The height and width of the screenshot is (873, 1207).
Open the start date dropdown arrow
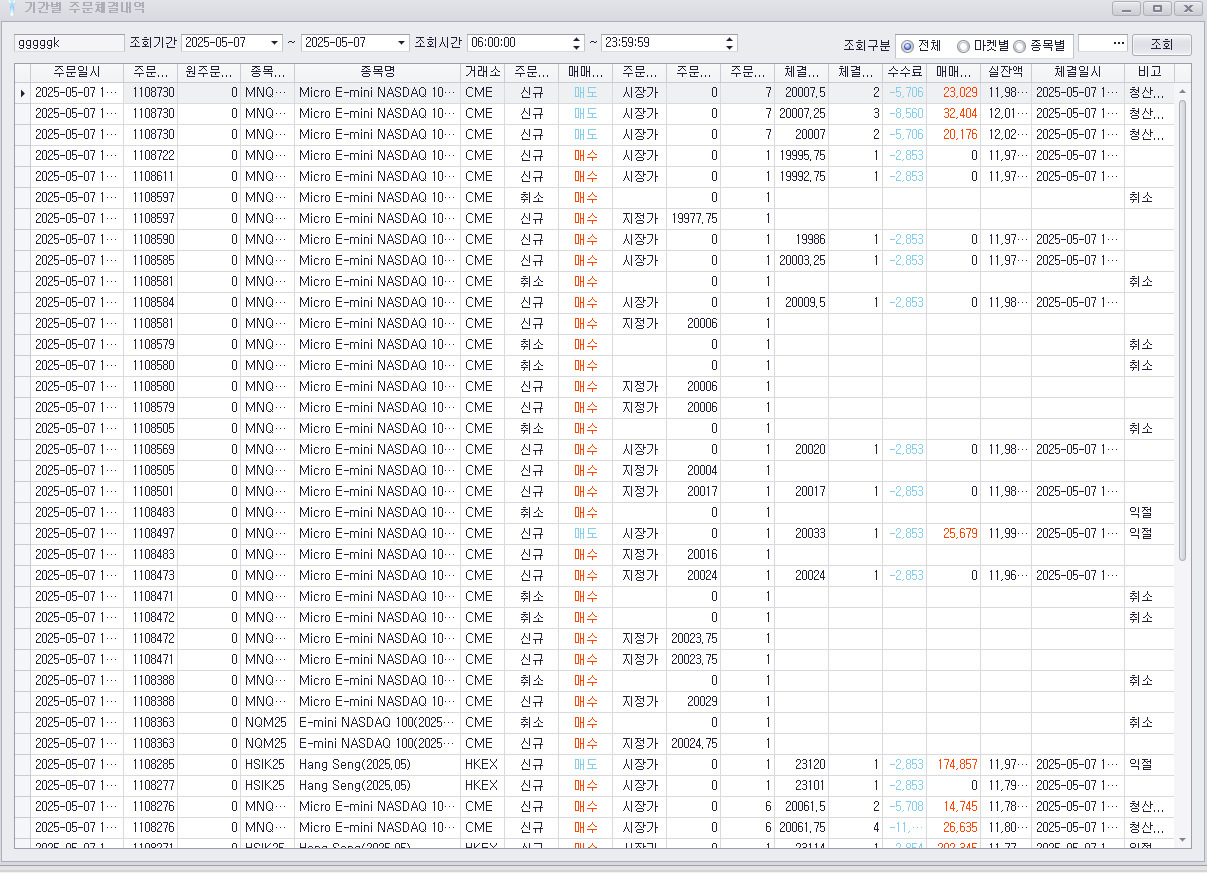click(275, 43)
